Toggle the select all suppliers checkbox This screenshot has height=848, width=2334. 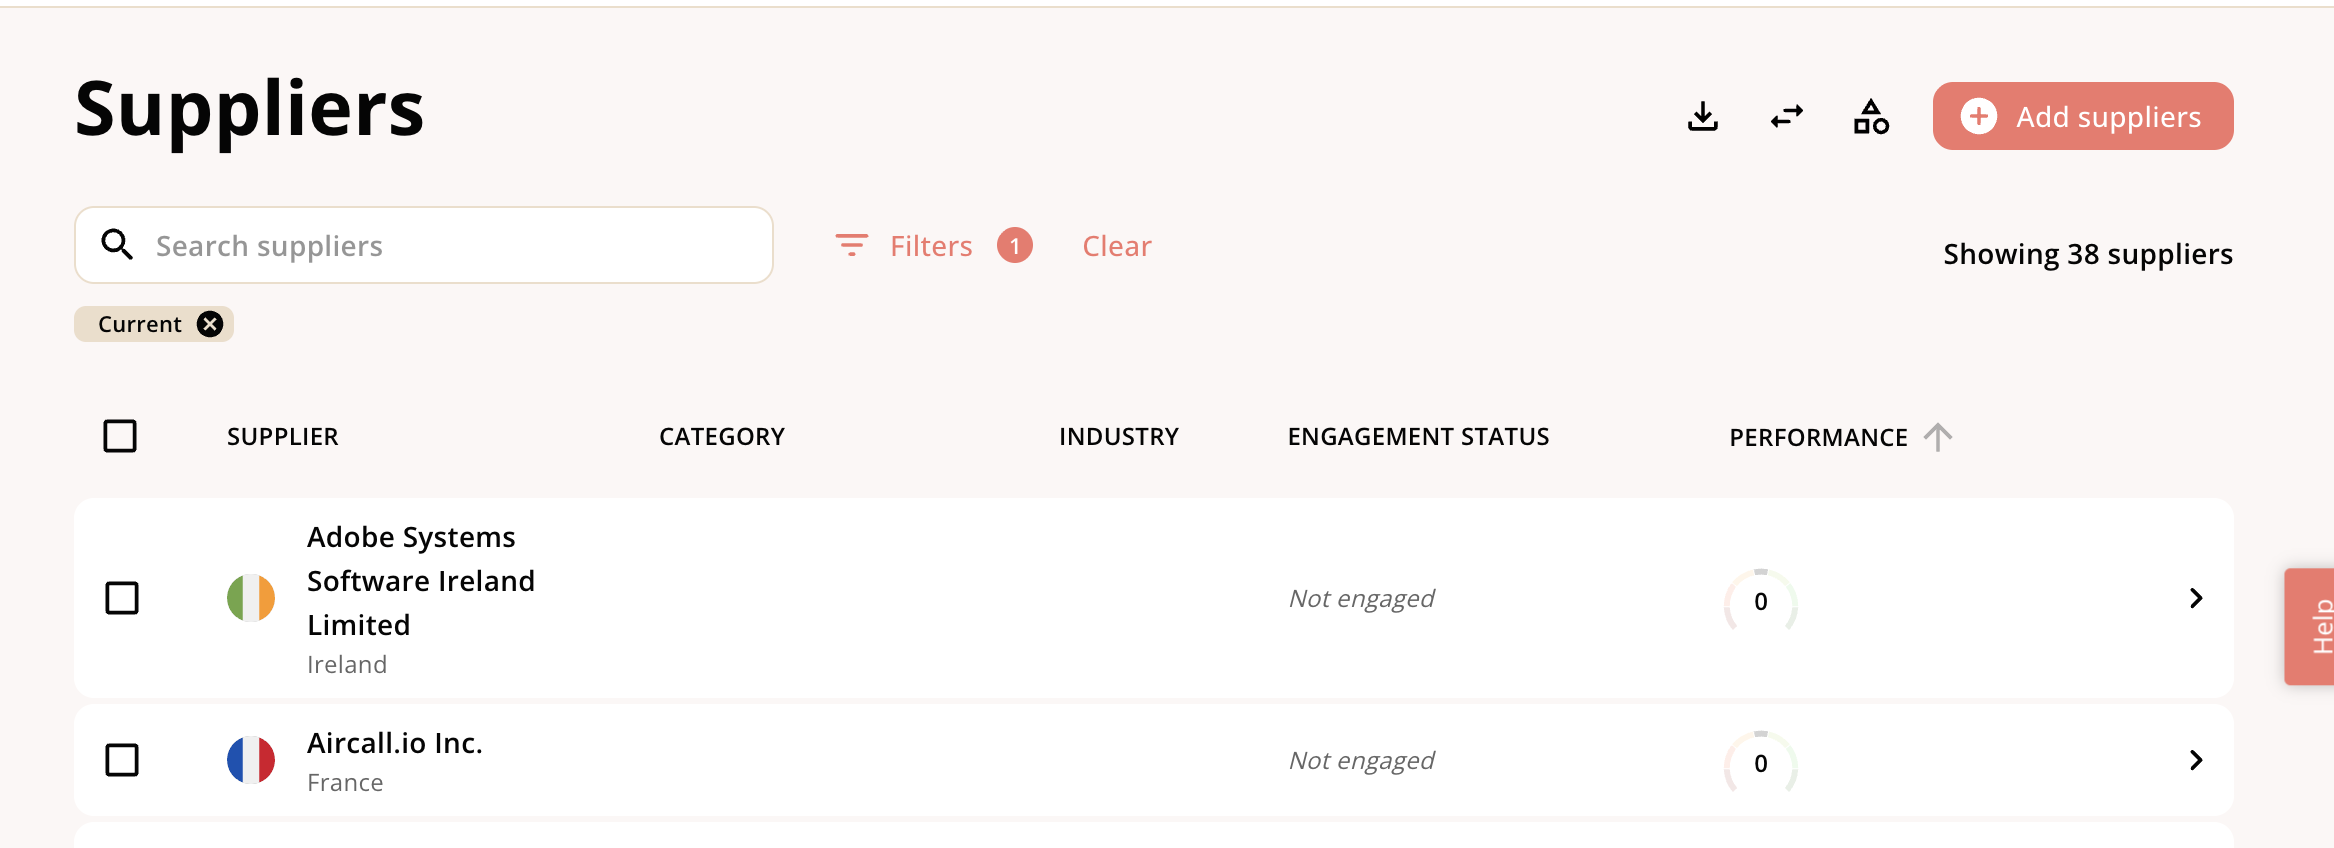coord(120,436)
